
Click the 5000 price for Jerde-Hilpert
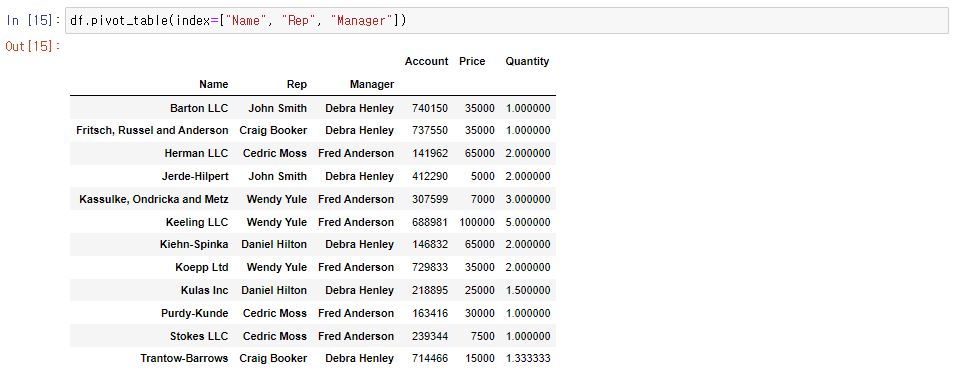coord(483,176)
